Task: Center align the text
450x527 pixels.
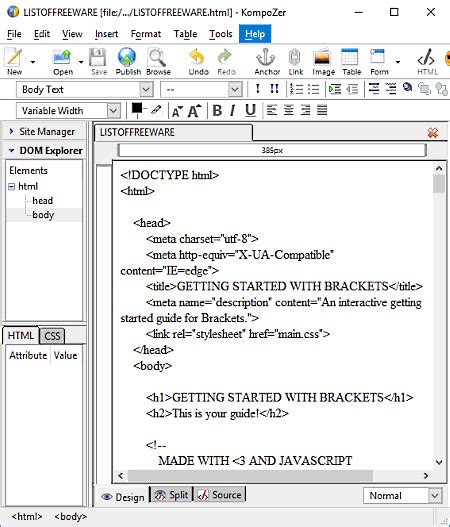Action: (289, 110)
